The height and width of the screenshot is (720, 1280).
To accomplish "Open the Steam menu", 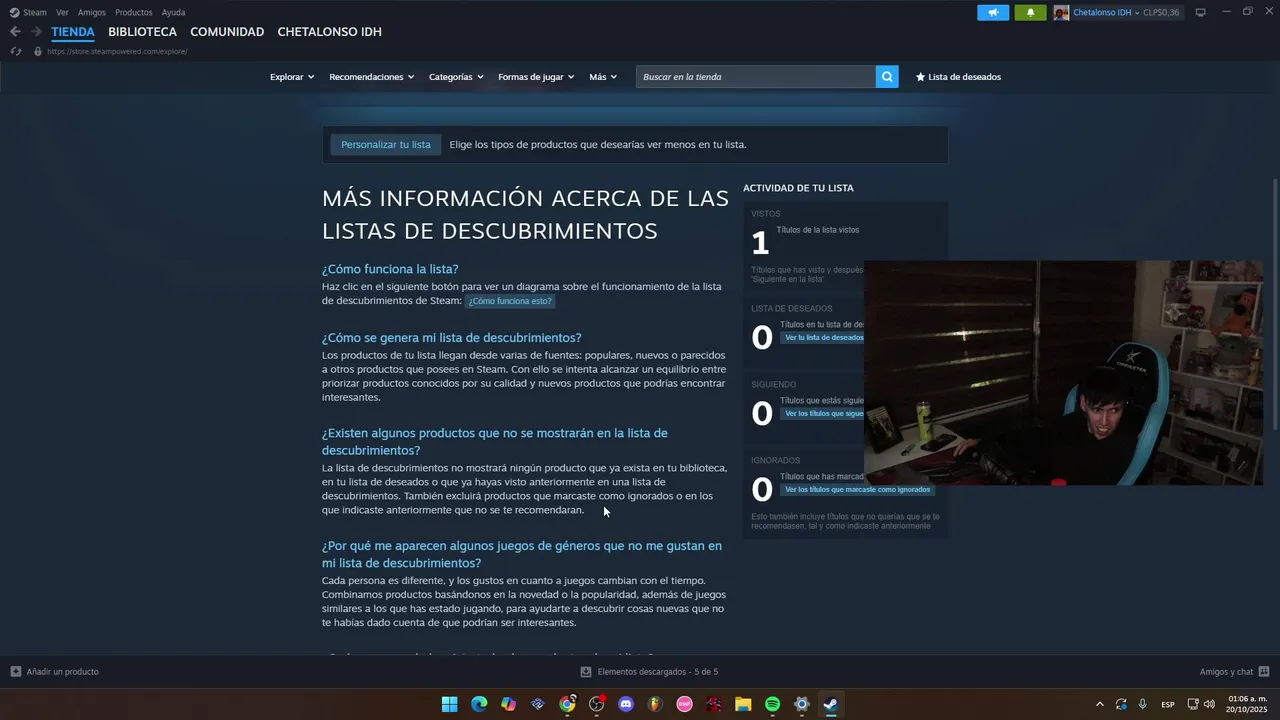I will (35, 12).
